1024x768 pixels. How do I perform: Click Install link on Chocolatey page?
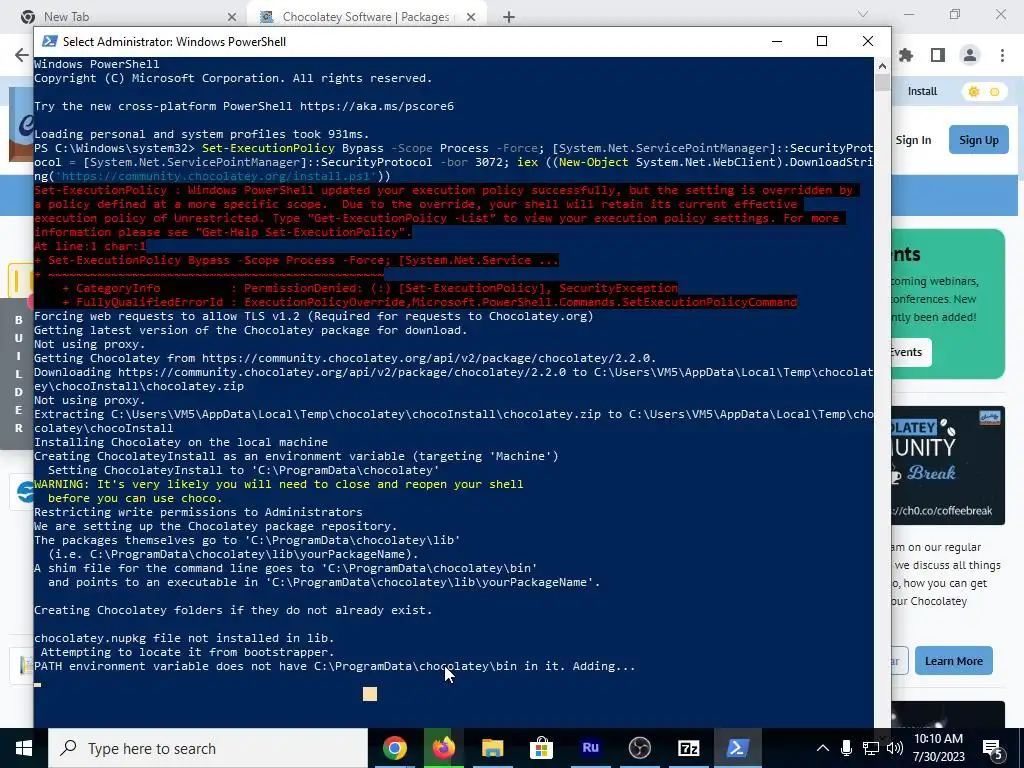(922, 91)
